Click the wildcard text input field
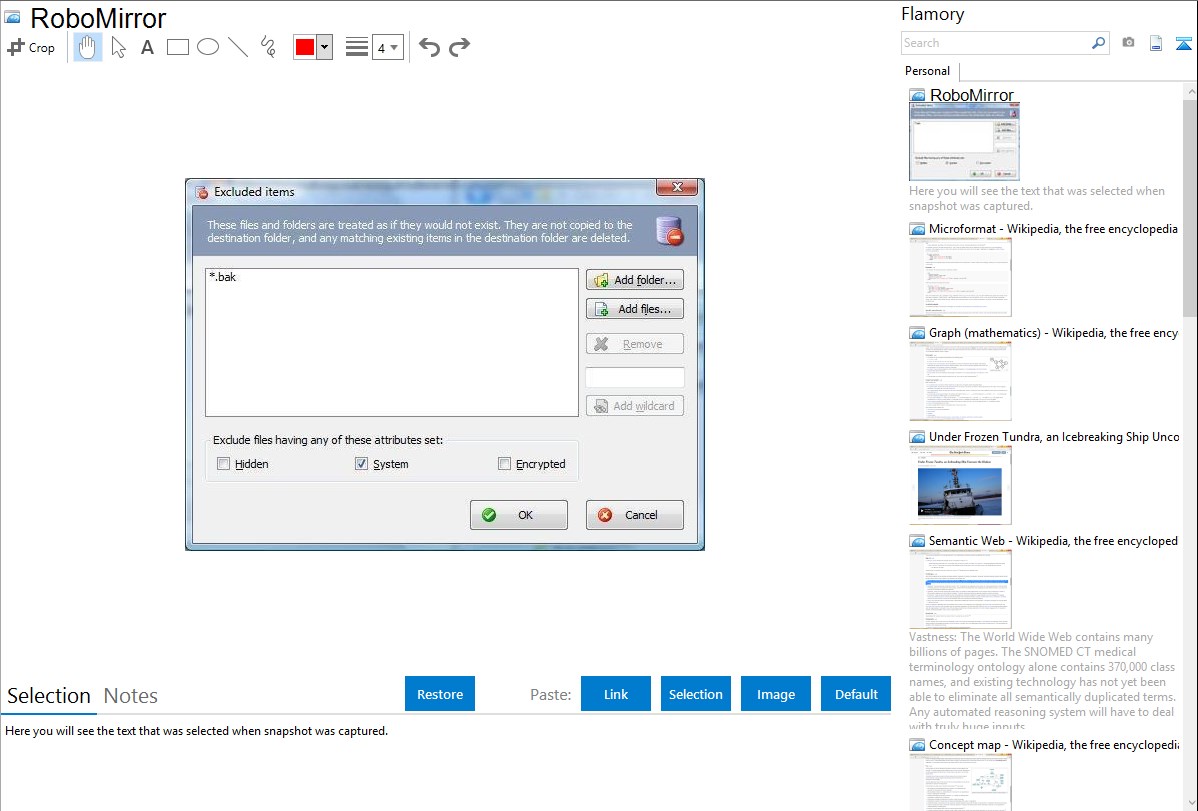 [x=635, y=377]
